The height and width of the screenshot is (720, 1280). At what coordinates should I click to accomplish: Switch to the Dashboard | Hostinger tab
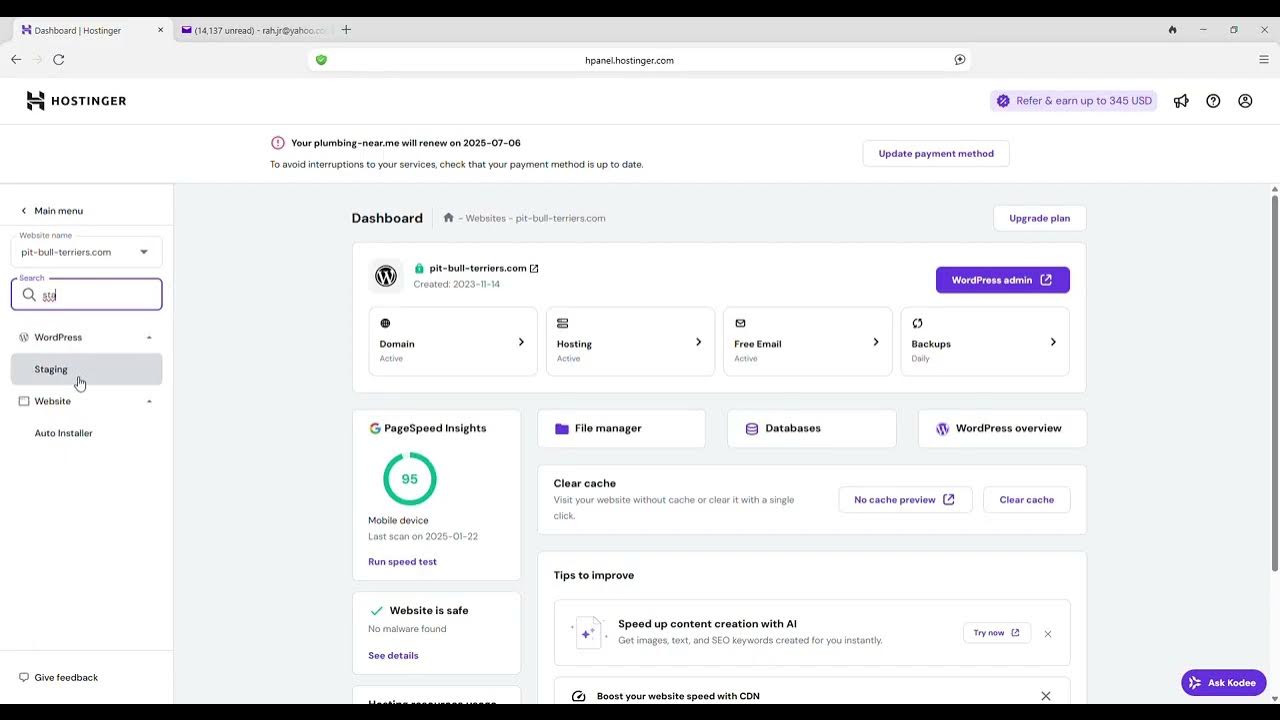point(92,30)
